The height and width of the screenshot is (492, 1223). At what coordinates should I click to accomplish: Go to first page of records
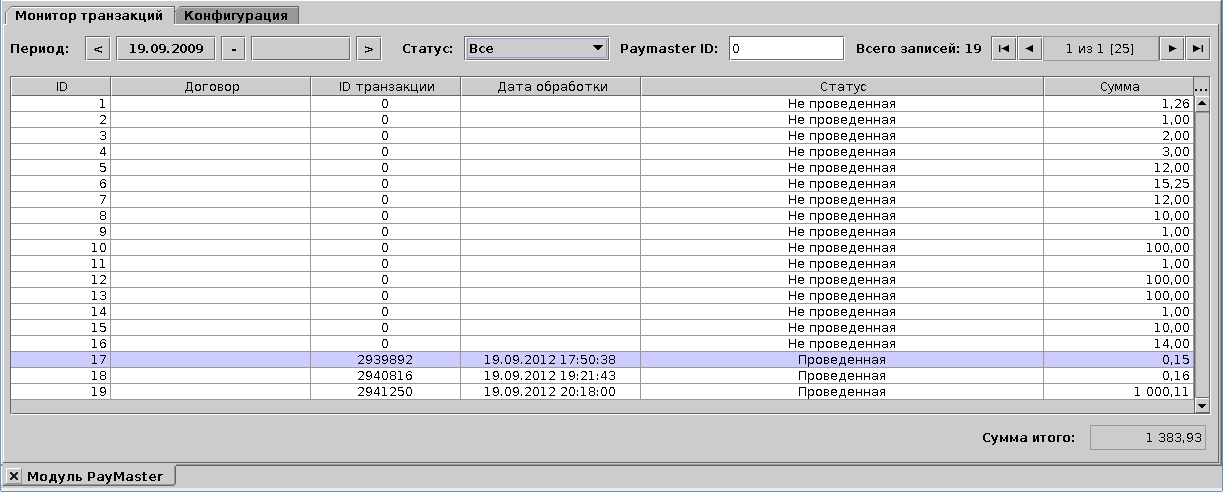point(1003,48)
